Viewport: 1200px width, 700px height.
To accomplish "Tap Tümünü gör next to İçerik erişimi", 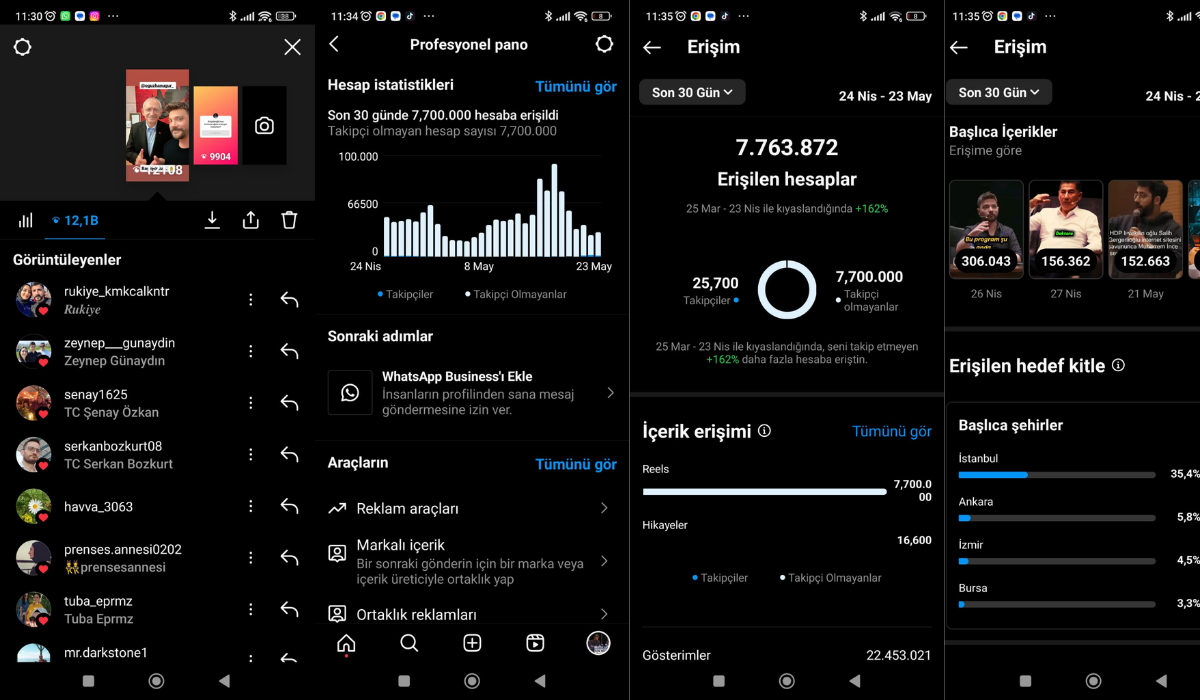I will click(x=892, y=431).
